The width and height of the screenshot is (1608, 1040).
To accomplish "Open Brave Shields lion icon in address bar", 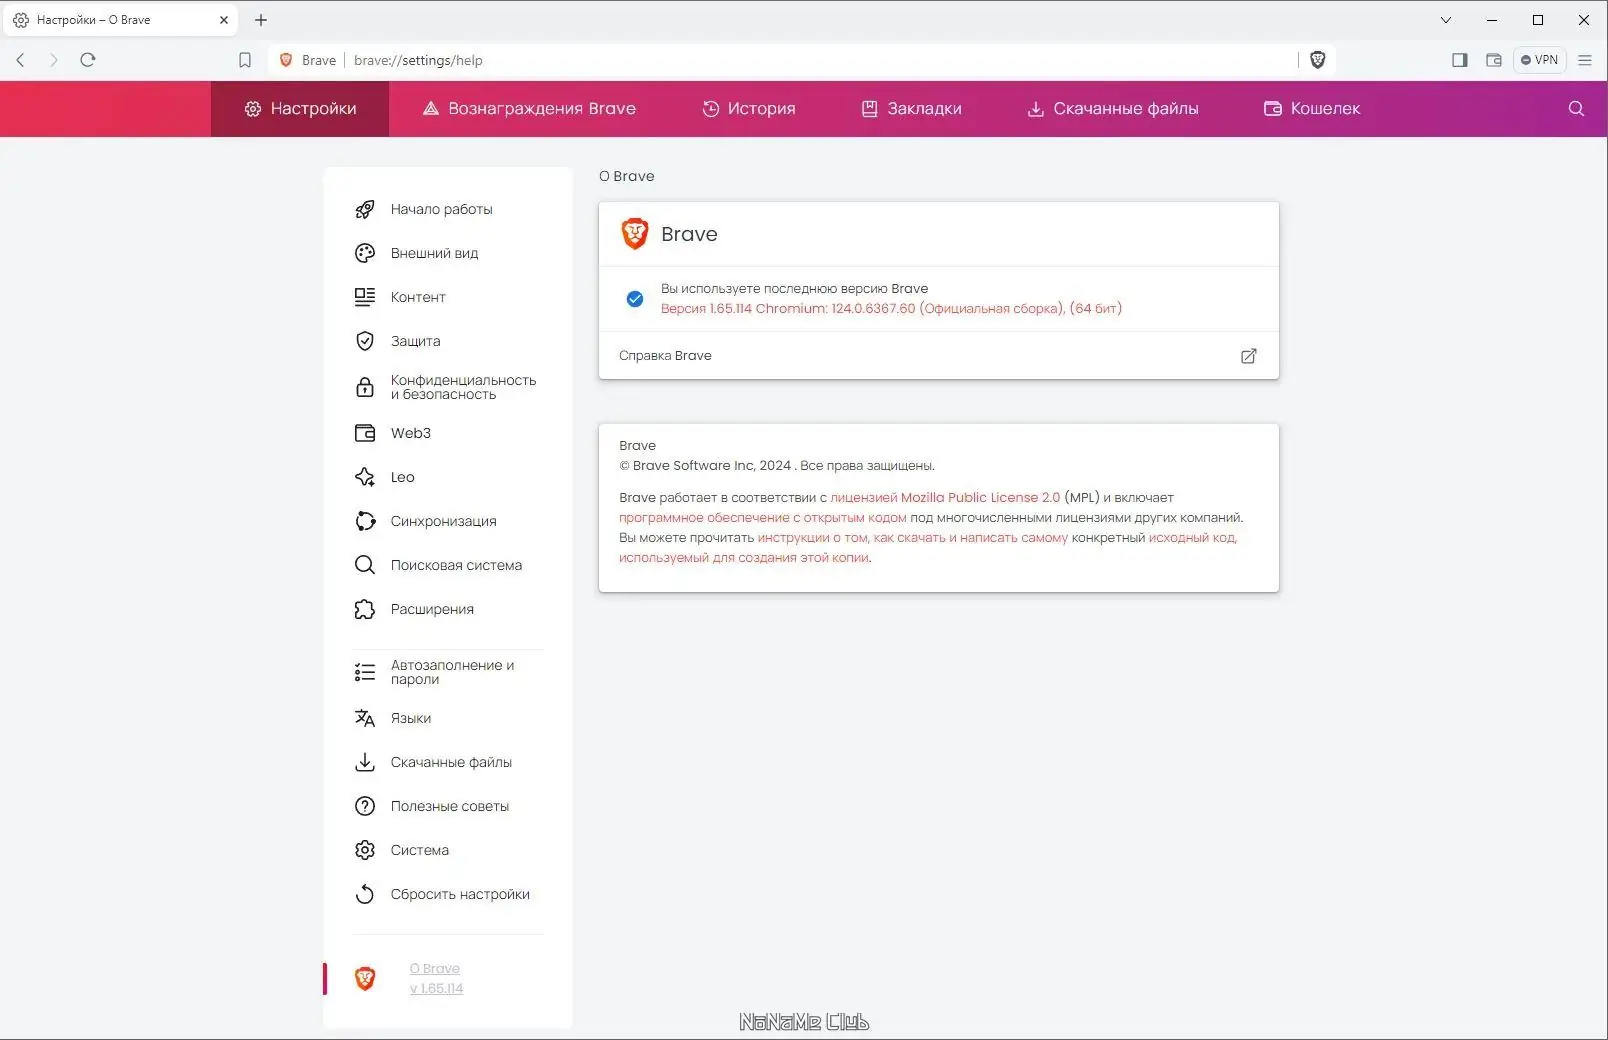I will pos(1318,60).
